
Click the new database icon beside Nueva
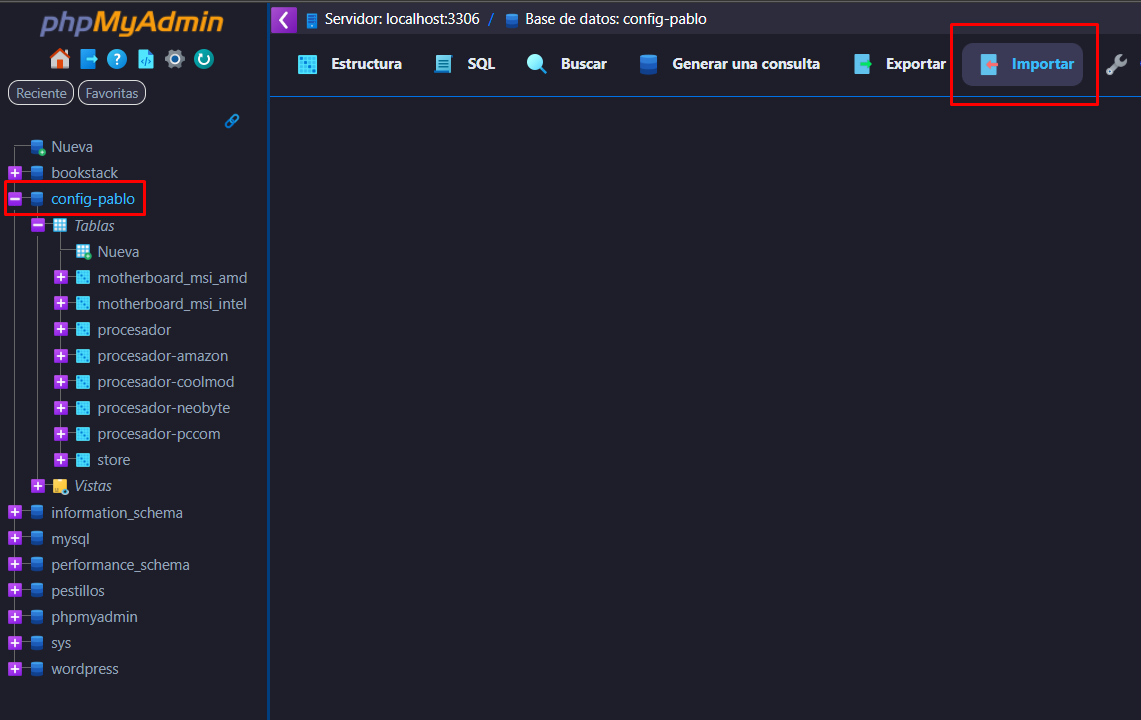click(39, 147)
